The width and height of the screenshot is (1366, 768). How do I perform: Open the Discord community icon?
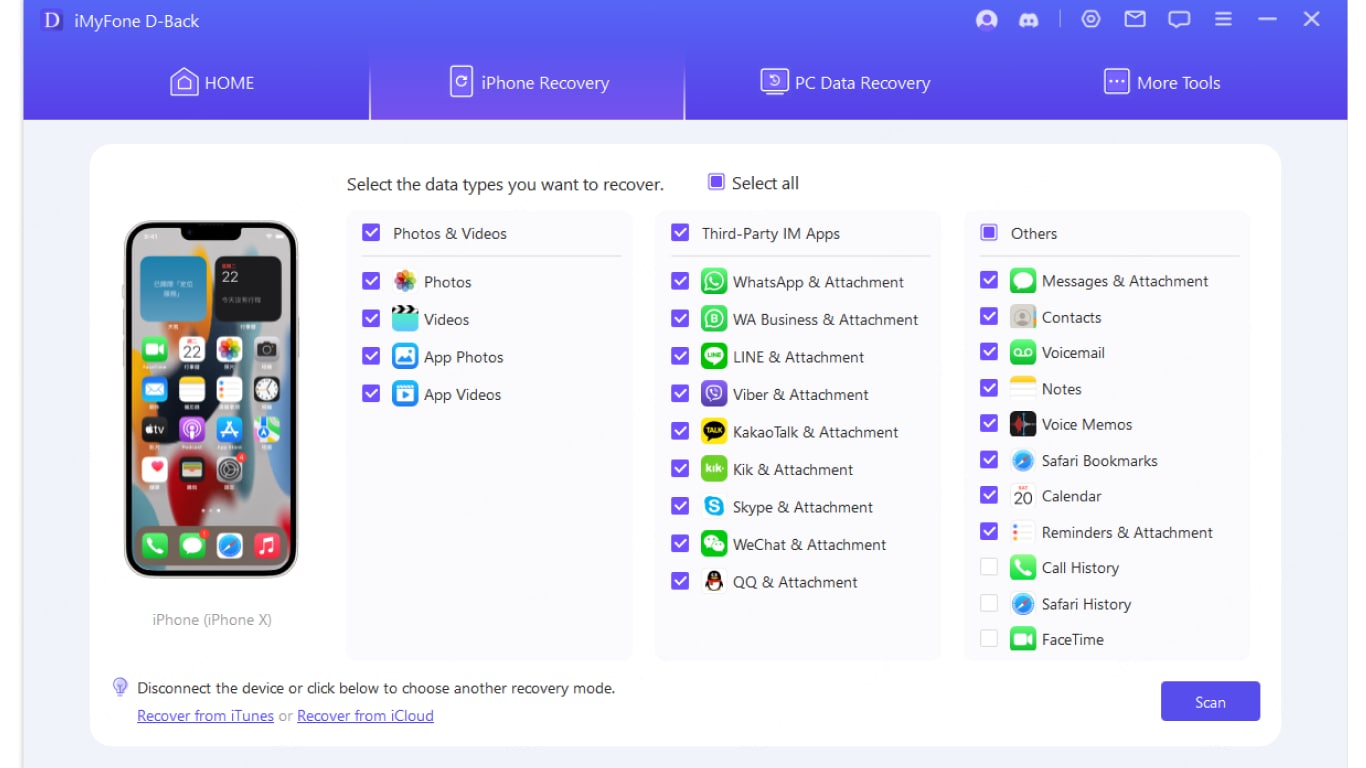click(1030, 19)
